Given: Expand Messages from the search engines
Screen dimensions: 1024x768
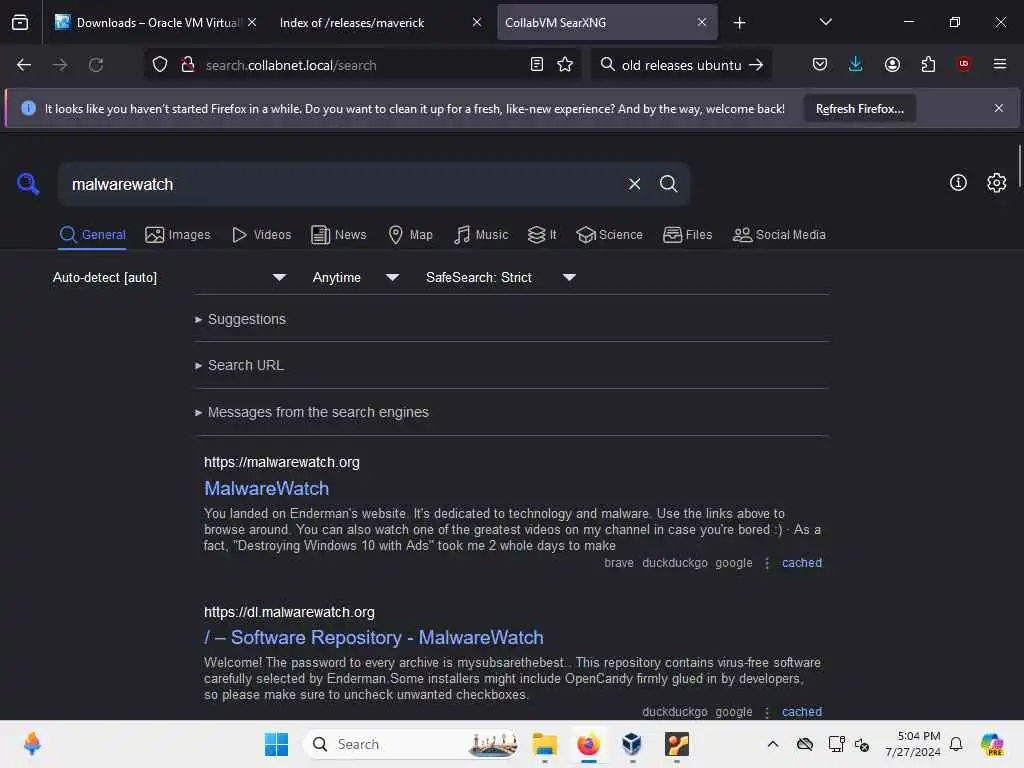Looking at the screenshot, I should coord(312,412).
